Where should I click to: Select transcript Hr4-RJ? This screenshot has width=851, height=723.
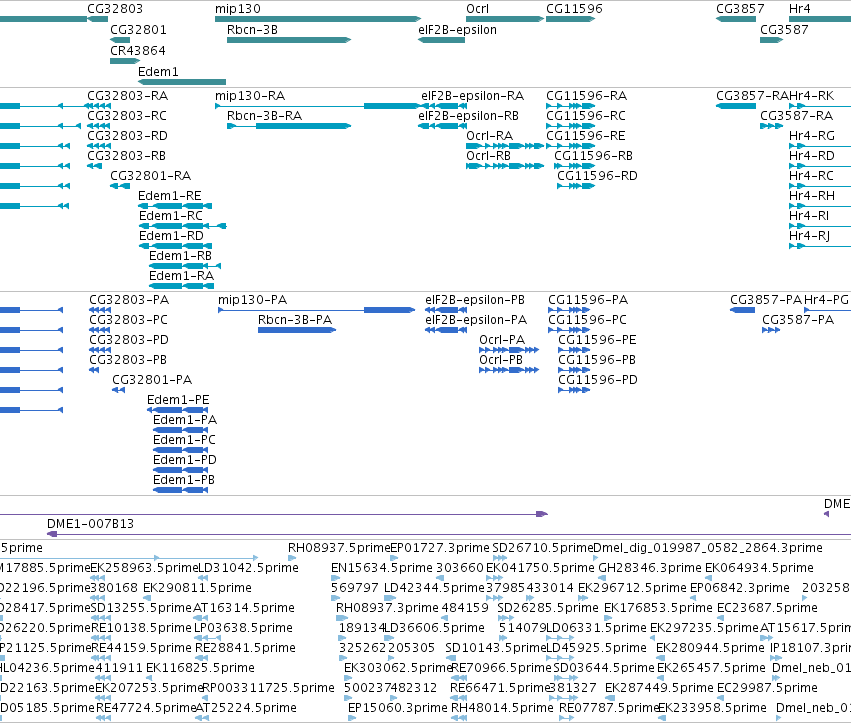pyautogui.click(x=820, y=246)
